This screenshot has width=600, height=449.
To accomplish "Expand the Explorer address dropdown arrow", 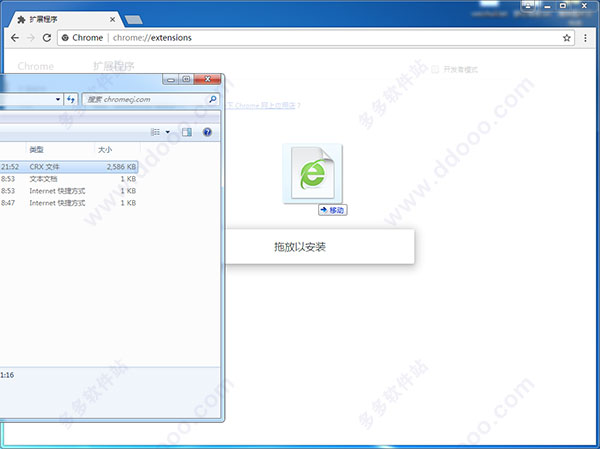I will point(58,100).
